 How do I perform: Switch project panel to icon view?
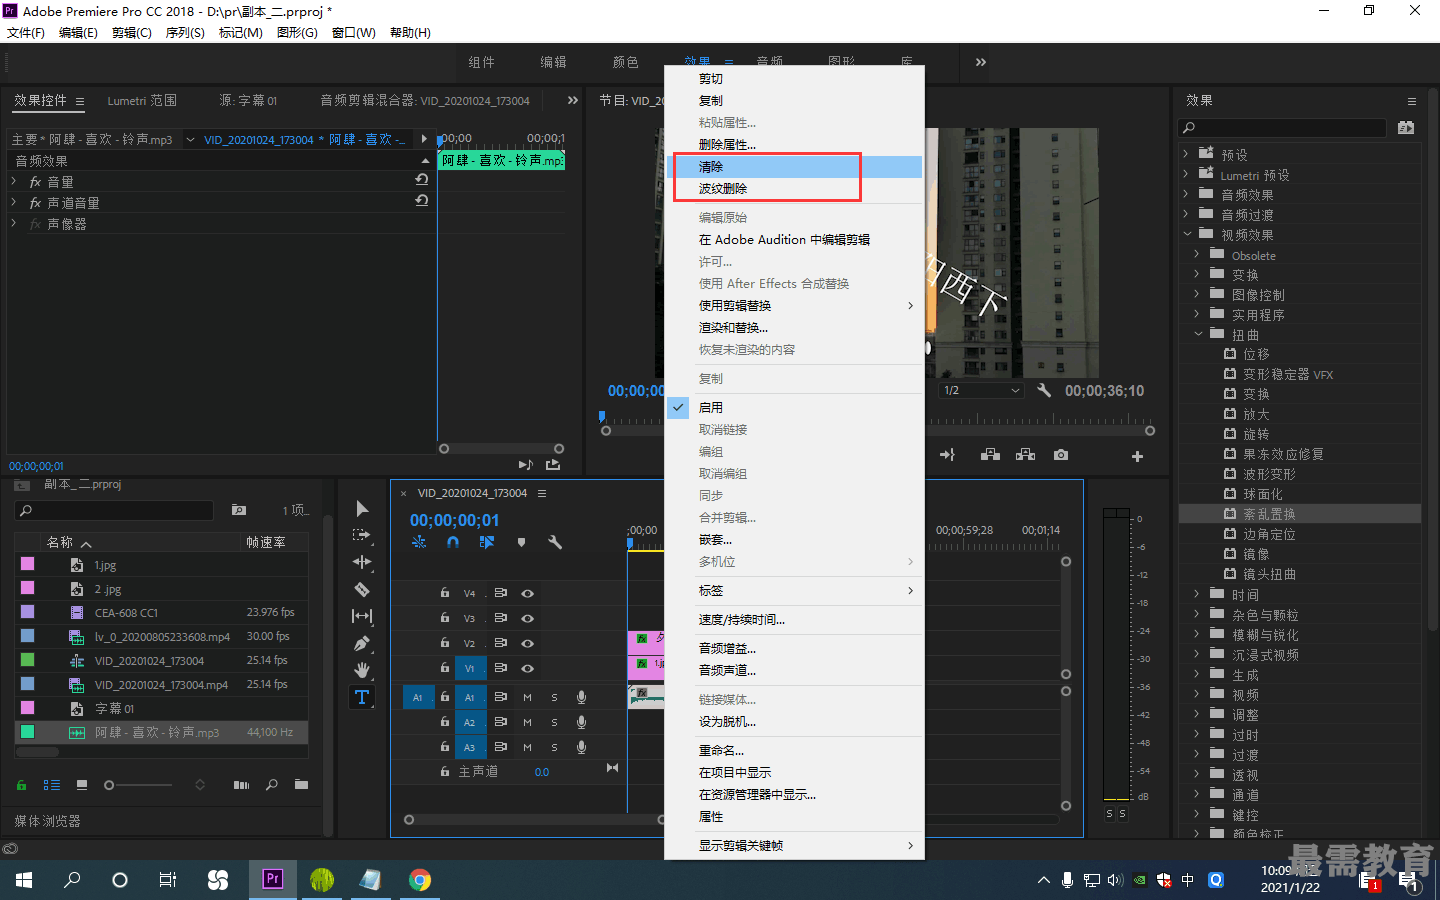(82, 785)
